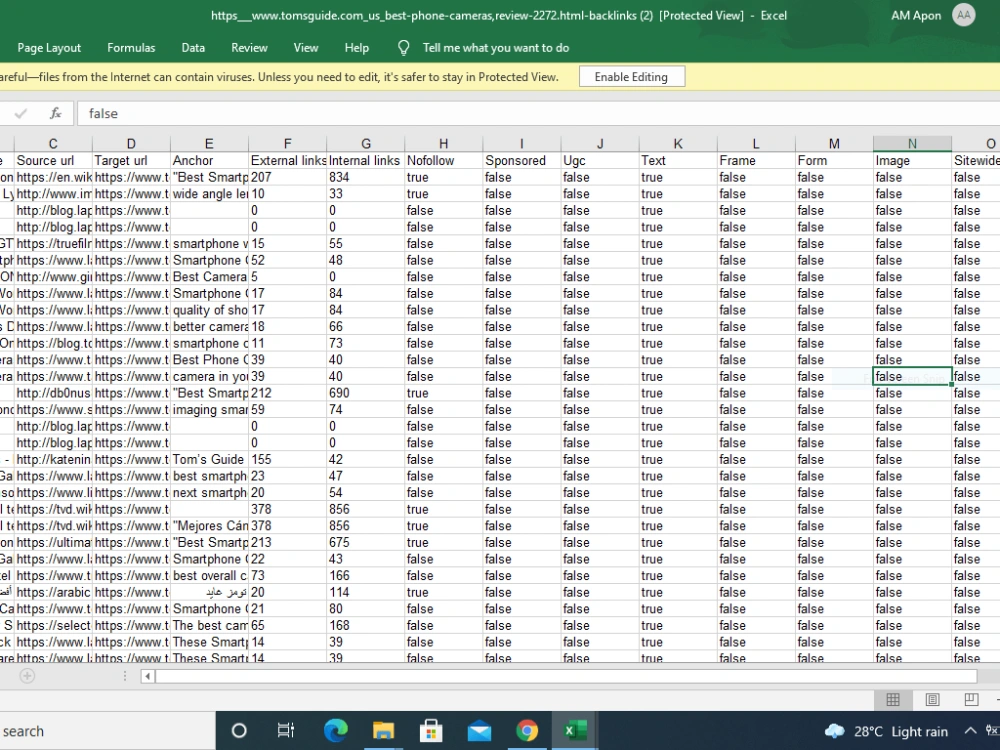This screenshot has width=1000, height=750.
Task: Switch to Page Break Preview icon
Action: pos(971,700)
